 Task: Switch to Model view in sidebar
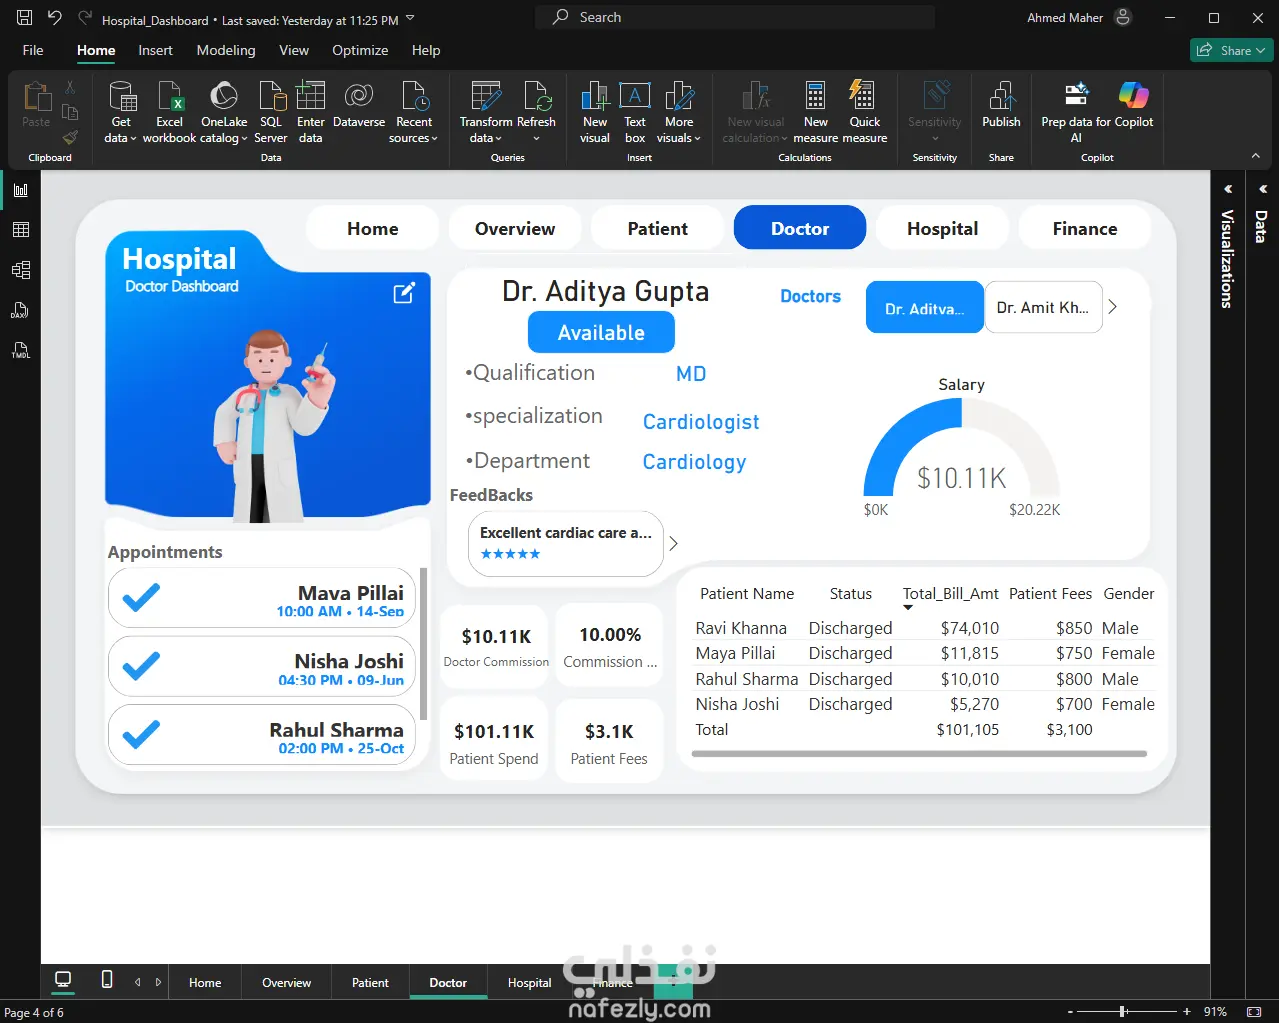click(x=20, y=270)
